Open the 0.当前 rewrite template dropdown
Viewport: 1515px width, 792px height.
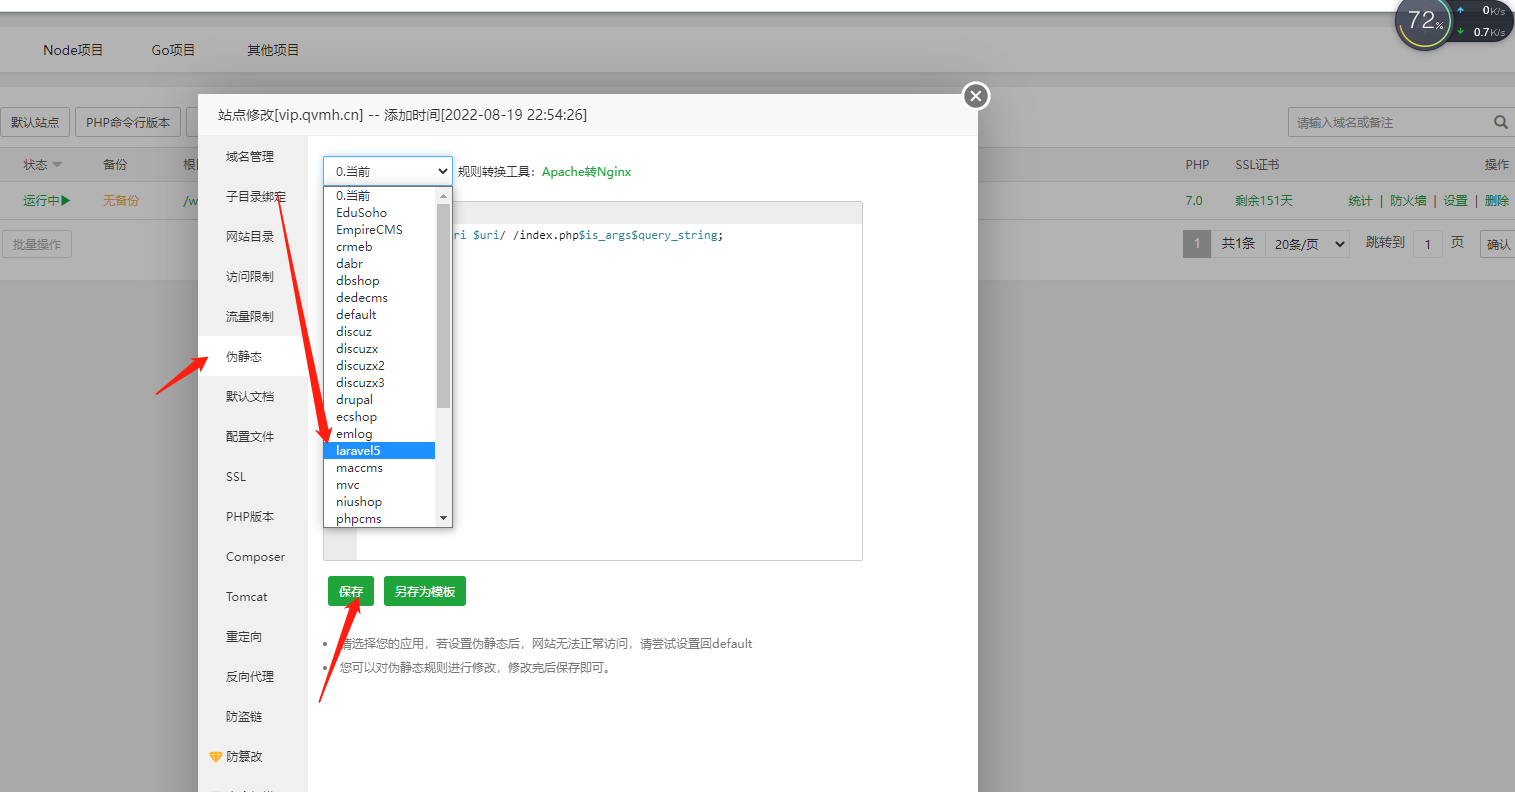pos(388,171)
